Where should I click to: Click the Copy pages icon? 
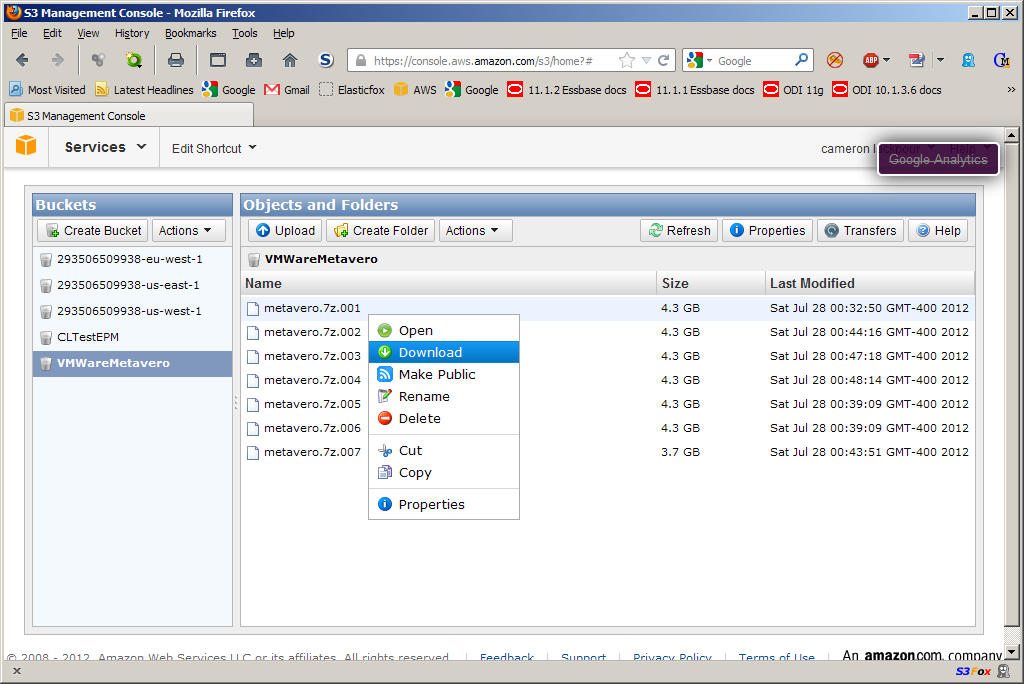coord(385,472)
